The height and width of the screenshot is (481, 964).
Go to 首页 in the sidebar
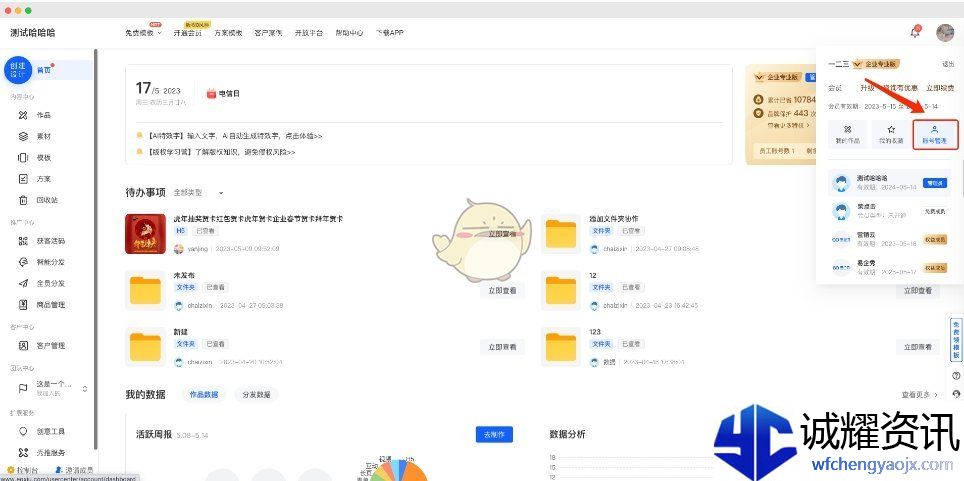click(x=44, y=70)
